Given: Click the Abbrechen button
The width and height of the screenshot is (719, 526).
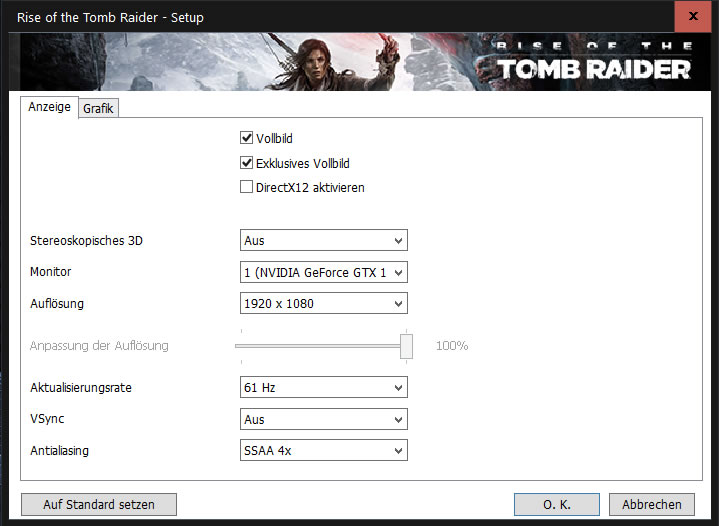Looking at the screenshot, I should [652, 504].
